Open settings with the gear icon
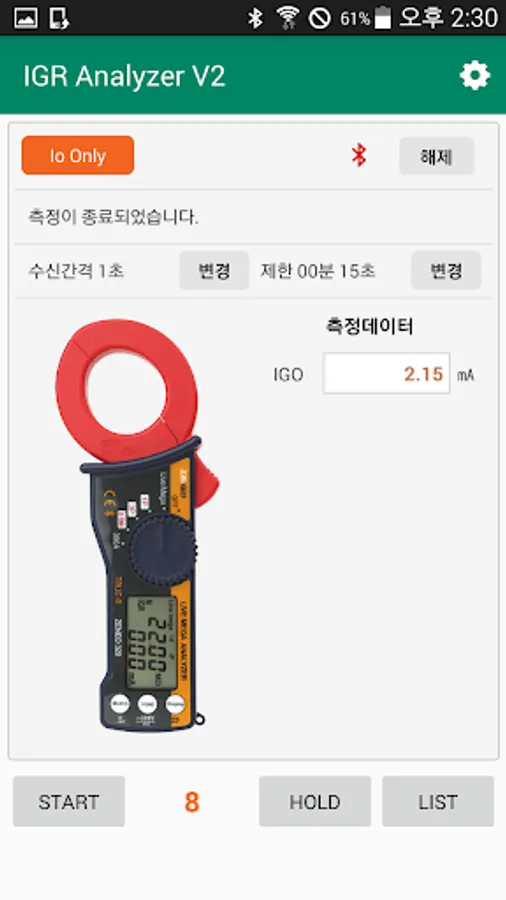This screenshot has width=506, height=900. [x=475, y=76]
